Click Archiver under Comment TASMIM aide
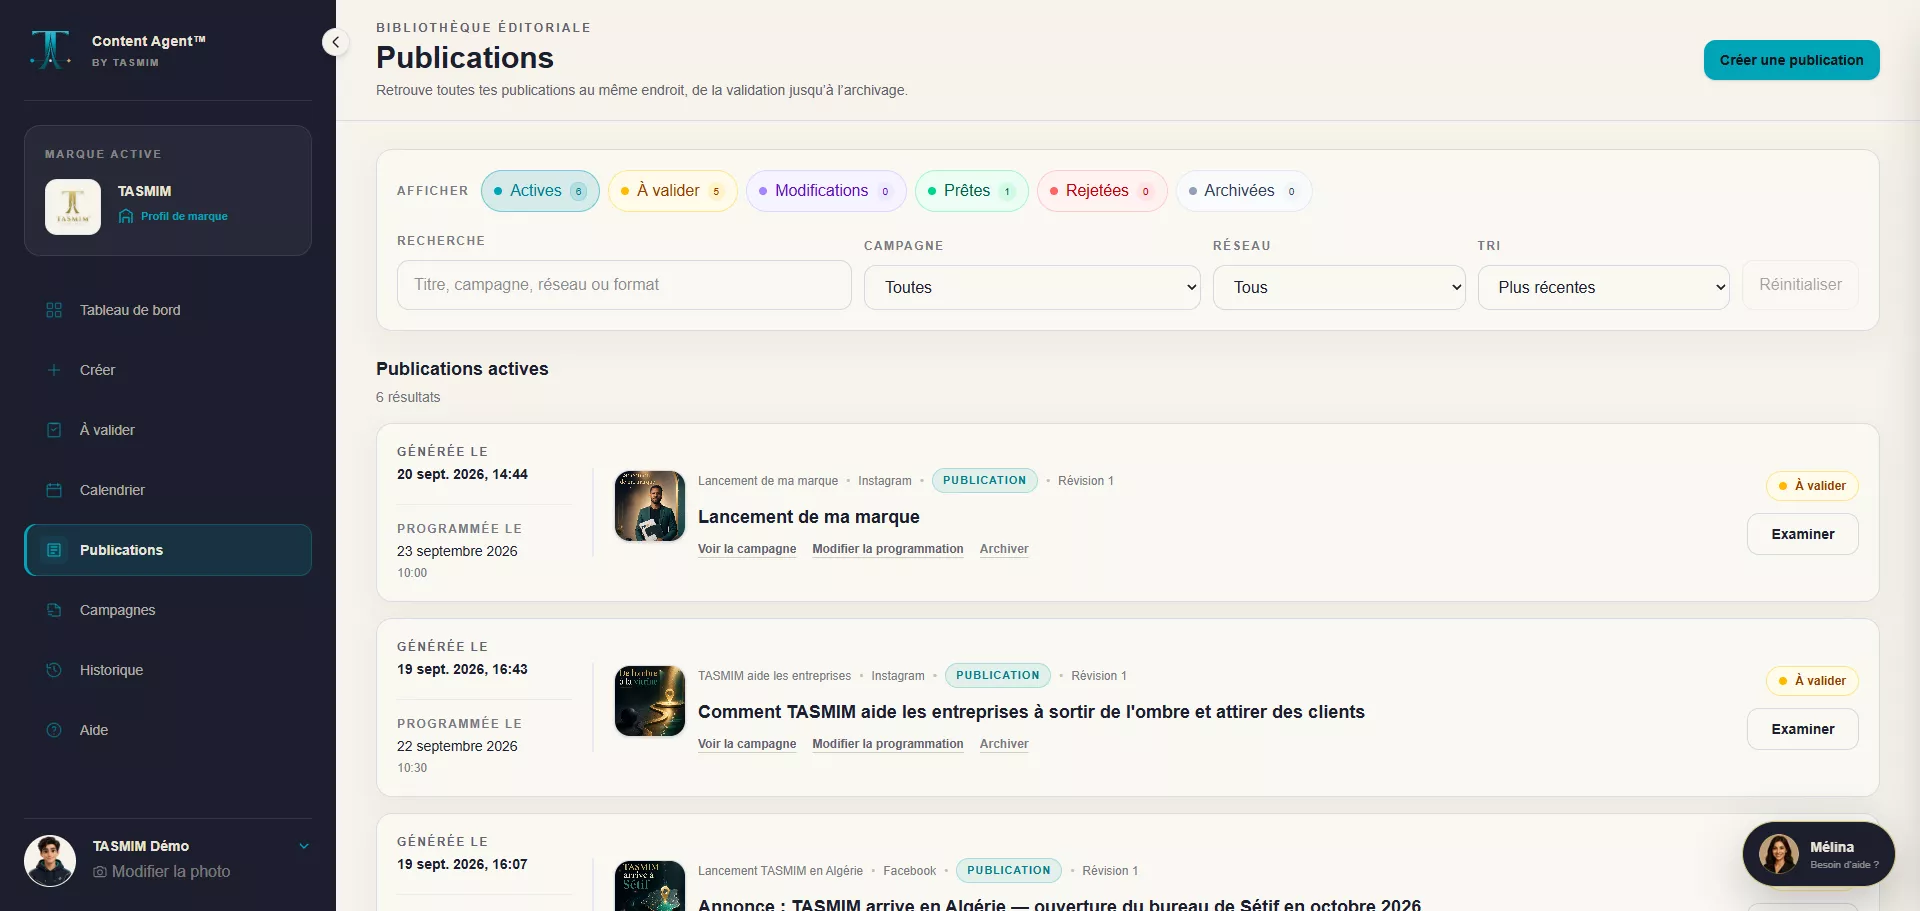The image size is (1920, 911). (1004, 744)
